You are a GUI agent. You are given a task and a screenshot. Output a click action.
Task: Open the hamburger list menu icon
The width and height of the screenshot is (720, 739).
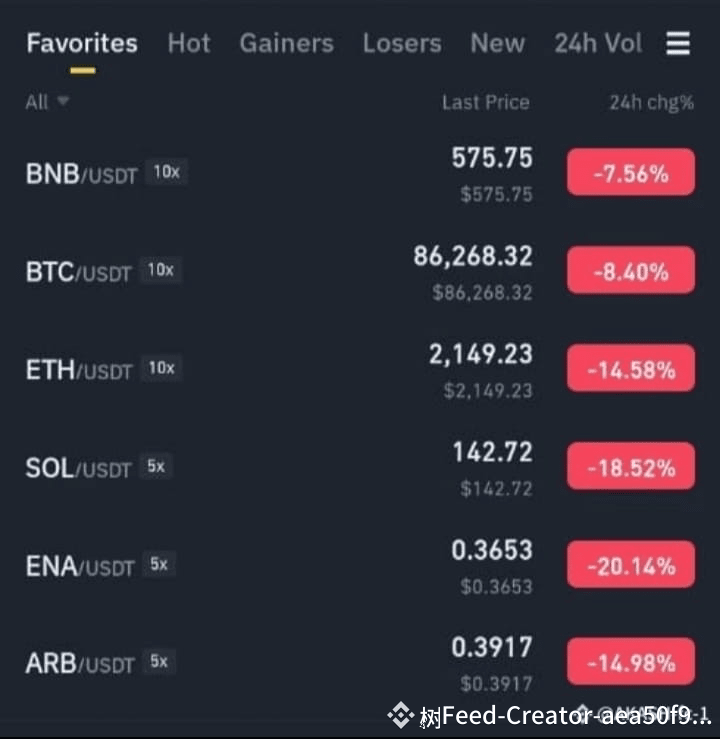tap(678, 43)
